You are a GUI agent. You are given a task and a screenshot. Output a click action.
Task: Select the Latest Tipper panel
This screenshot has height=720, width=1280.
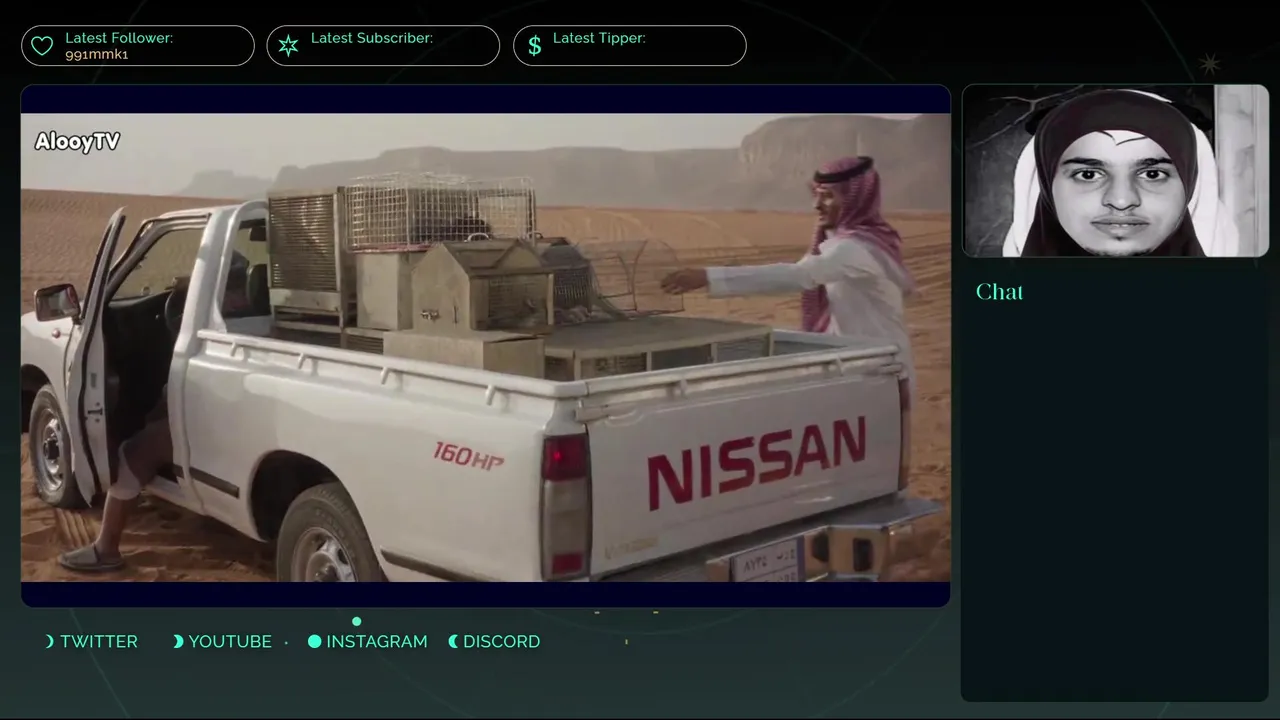[x=629, y=46]
